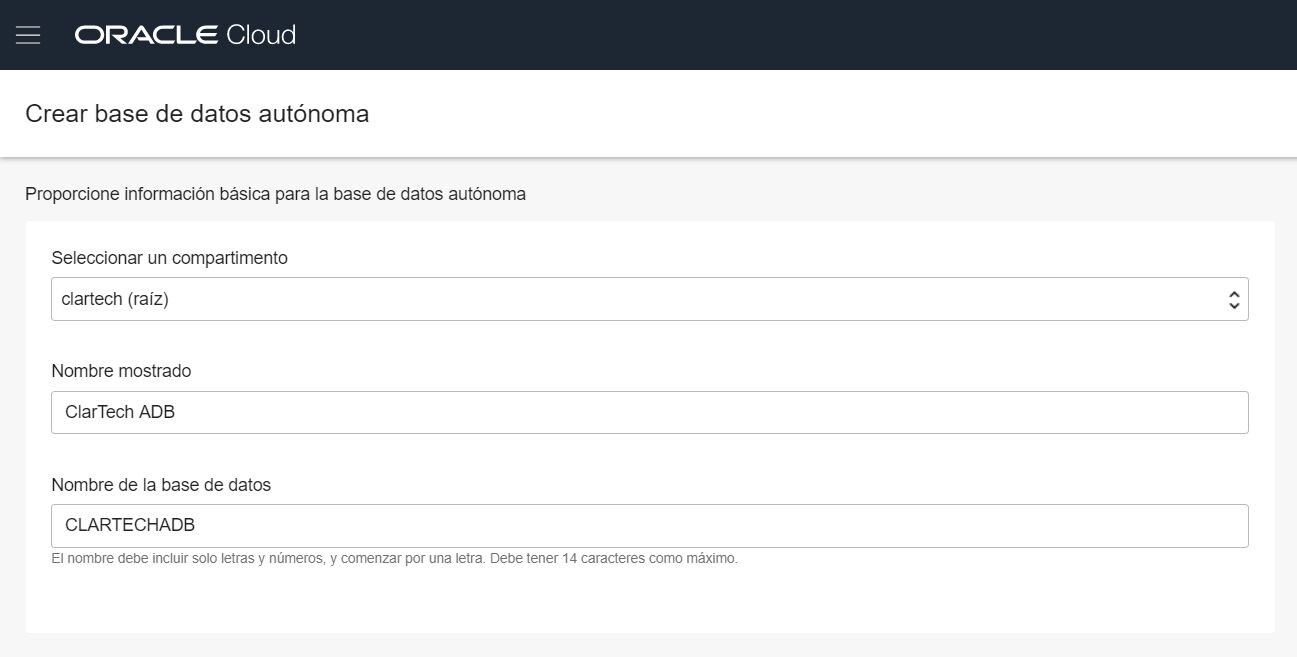
Task: Click the Oracle Cloud logo
Action: coord(184,34)
